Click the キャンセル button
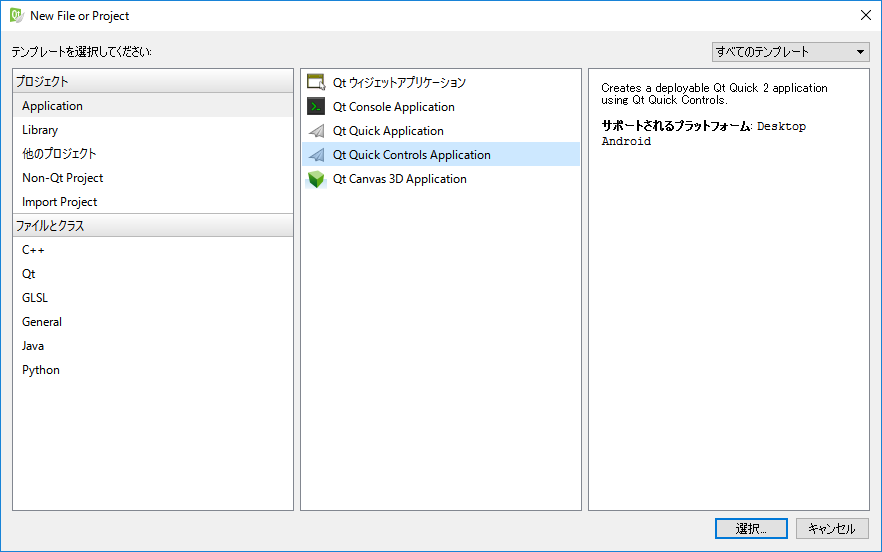 pos(832,528)
